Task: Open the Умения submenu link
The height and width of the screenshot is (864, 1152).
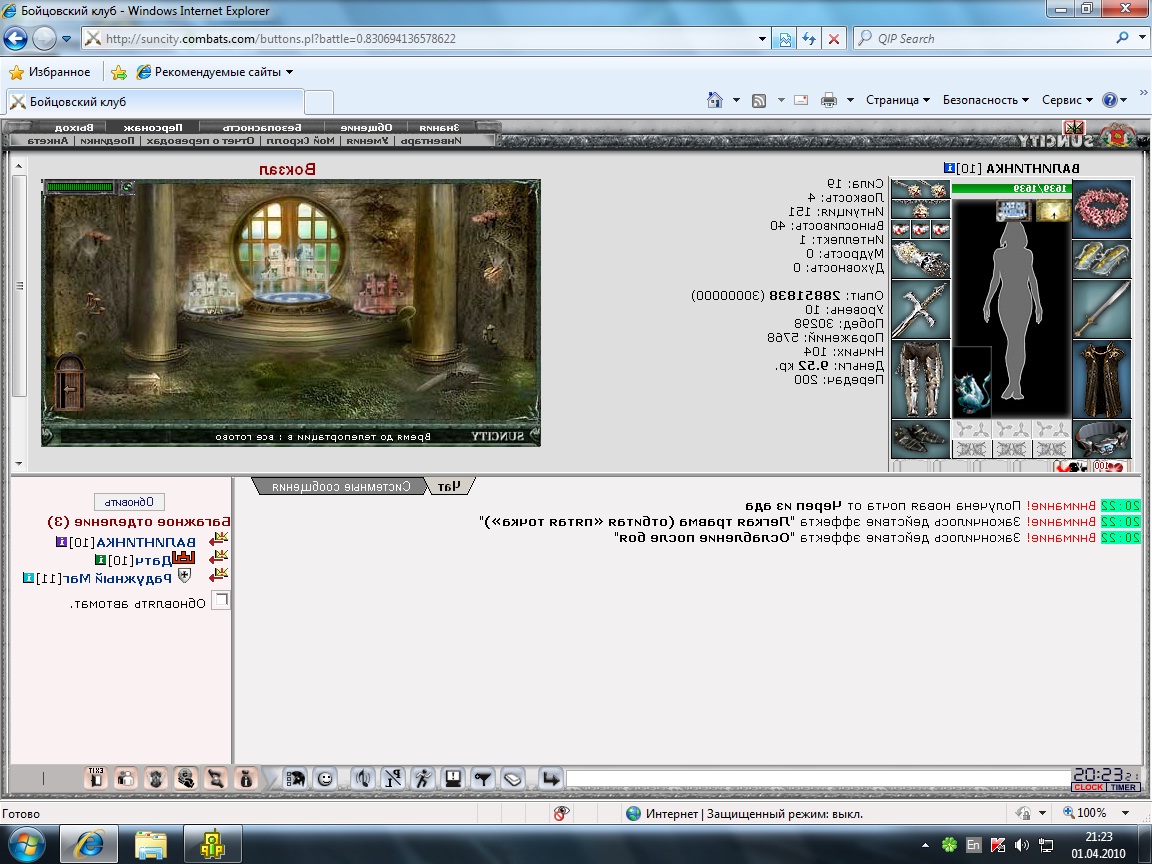Action: (x=367, y=140)
